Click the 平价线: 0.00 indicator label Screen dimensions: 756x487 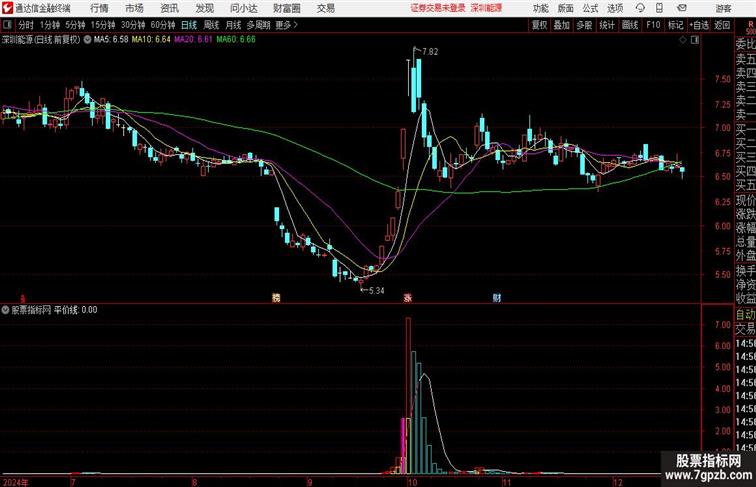[x=75, y=310]
